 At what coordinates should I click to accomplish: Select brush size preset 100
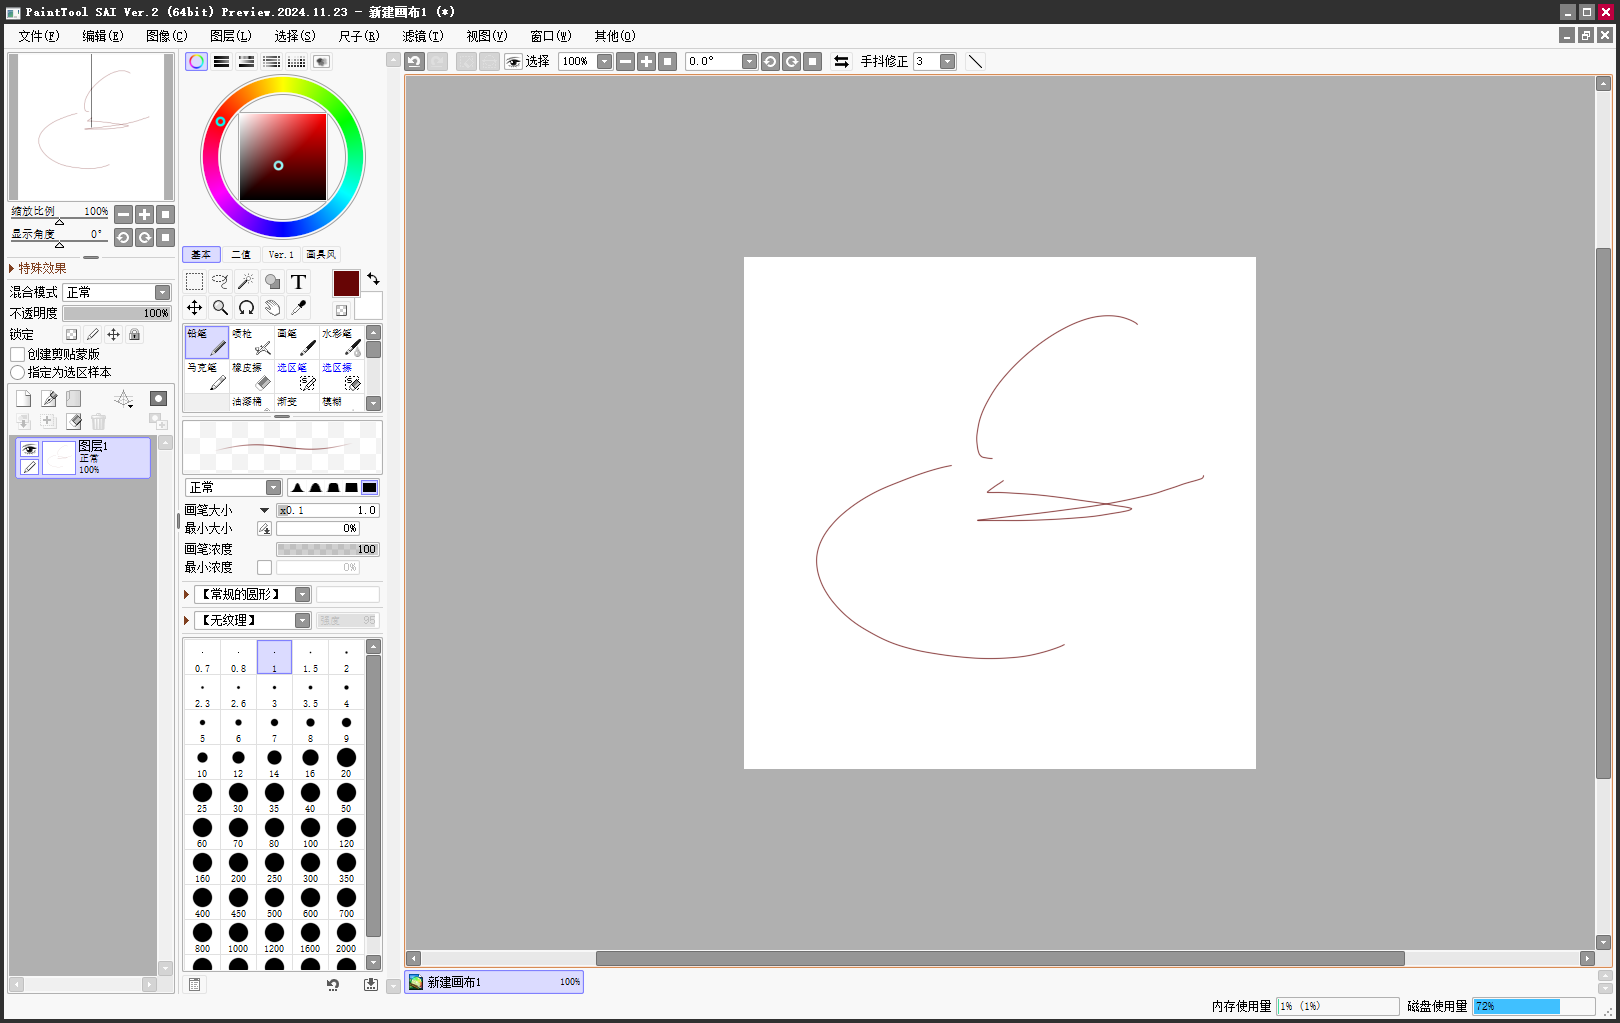coord(310,832)
